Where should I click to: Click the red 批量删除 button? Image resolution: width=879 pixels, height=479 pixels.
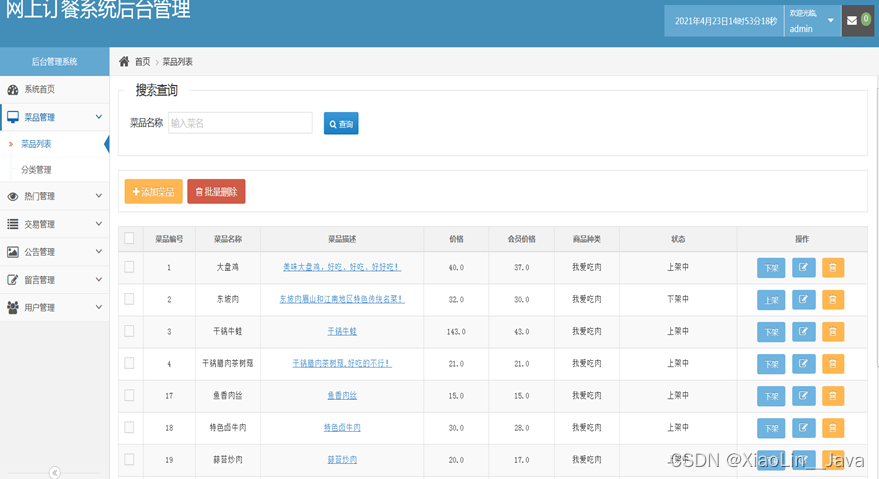216,191
